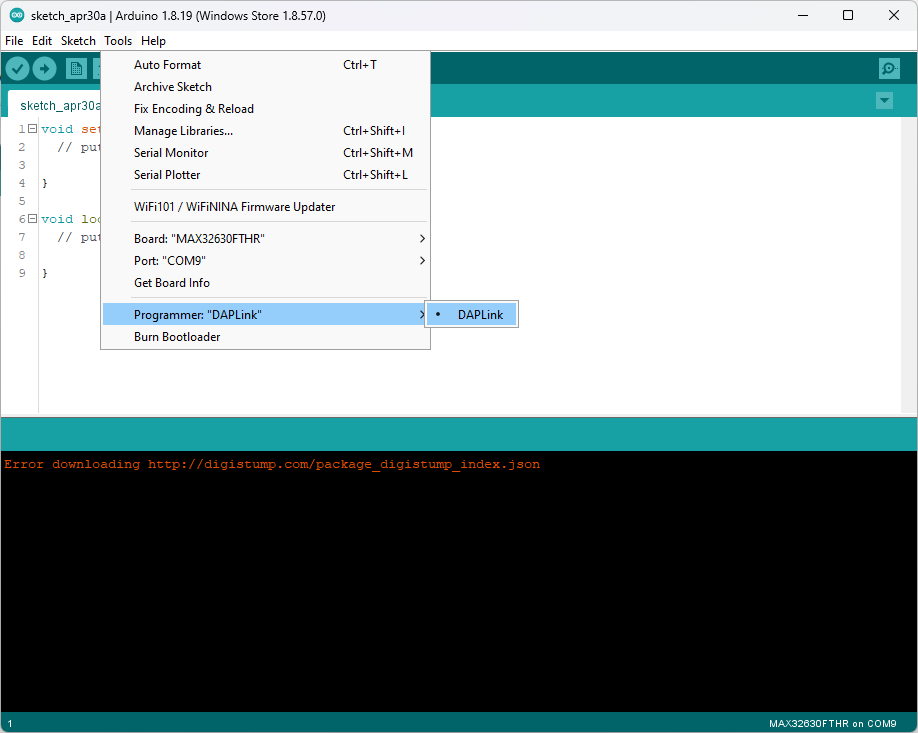This screenshot has width=918, height=733.
Task: Click the Arduino logo in title bar
Action: (17, 15)
